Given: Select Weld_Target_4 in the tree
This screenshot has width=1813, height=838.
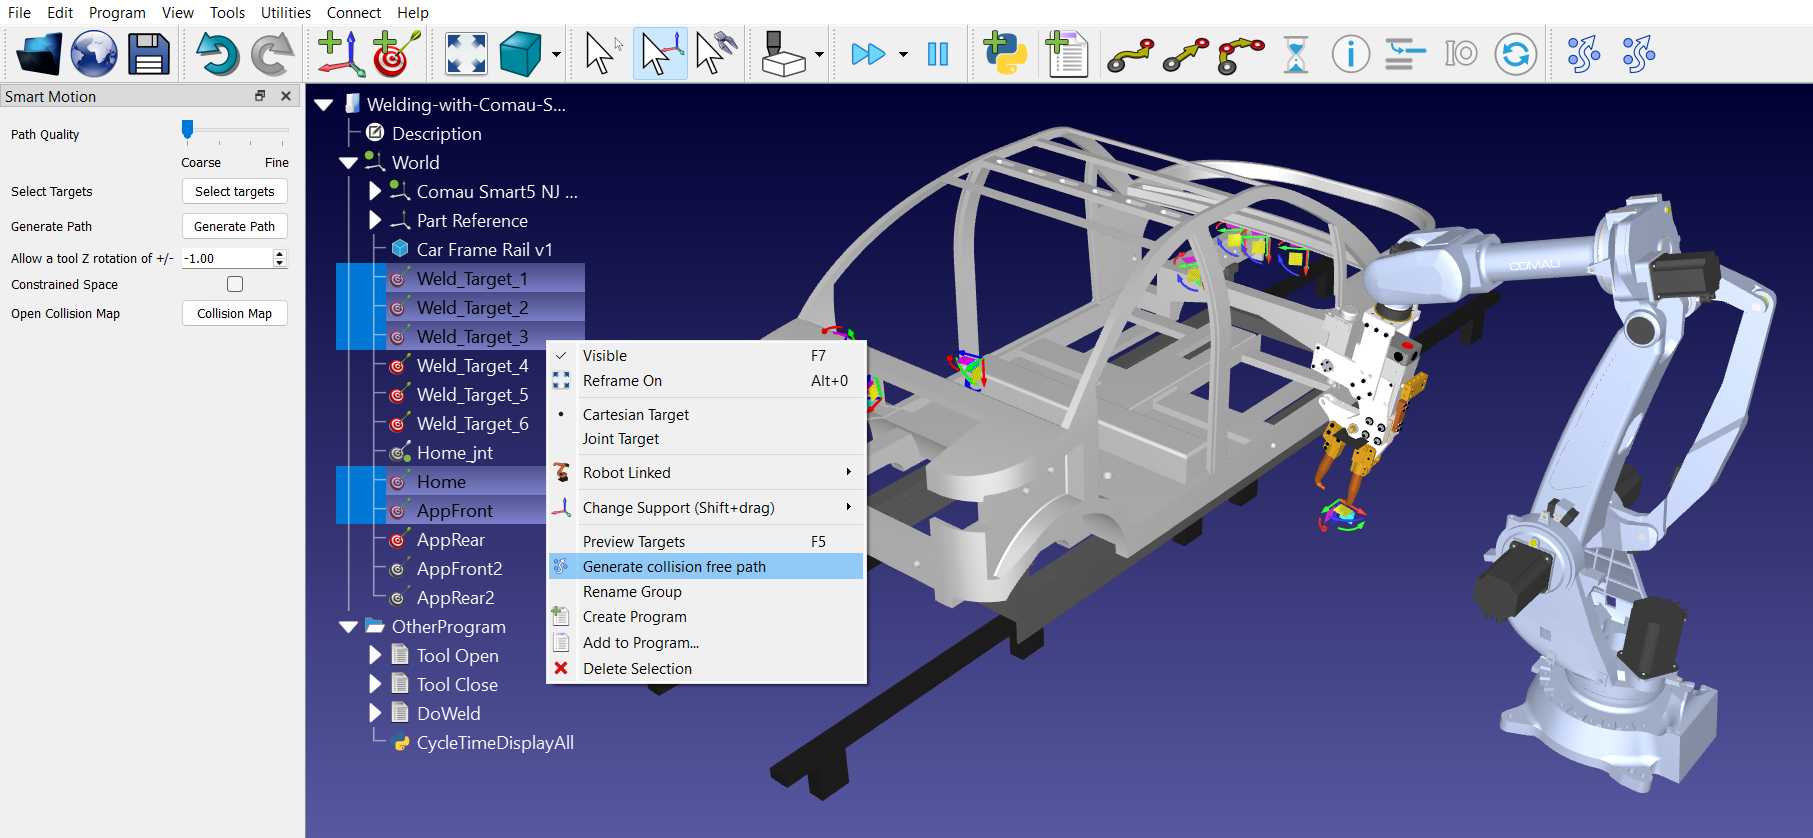Looking at the screenshot, I should [x=472, y=366].
